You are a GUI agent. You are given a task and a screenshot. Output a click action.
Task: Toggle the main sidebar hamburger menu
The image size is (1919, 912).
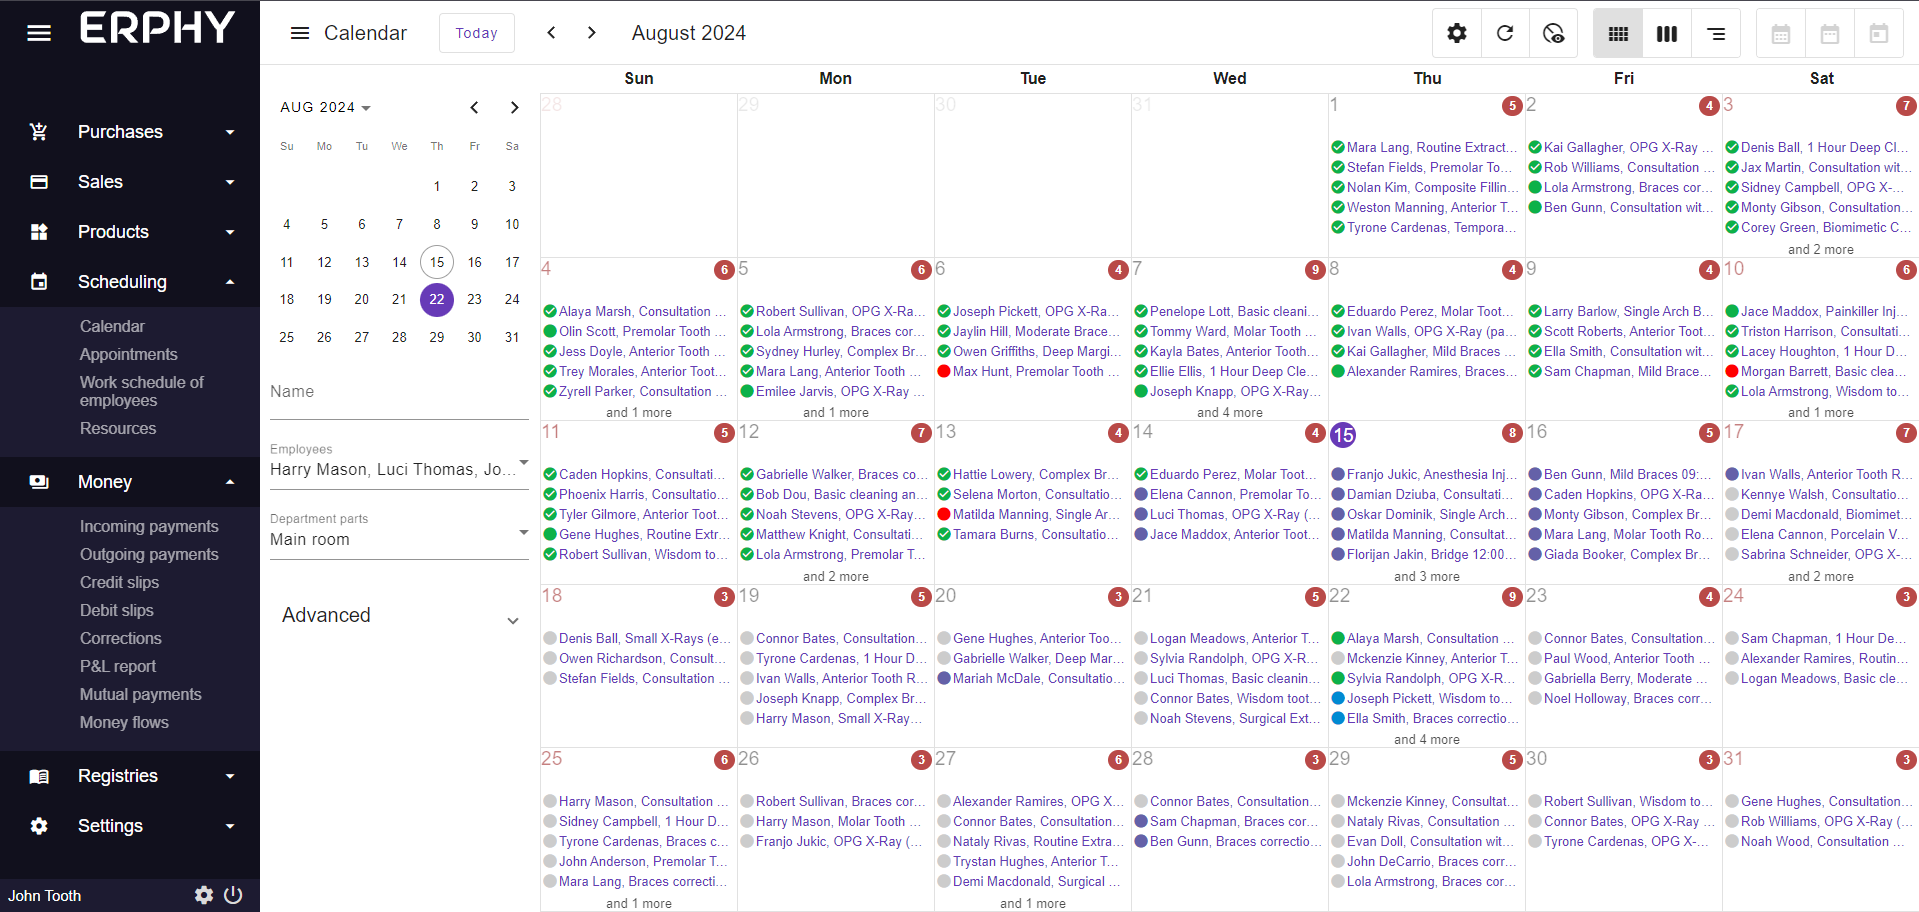coord(39,33)
